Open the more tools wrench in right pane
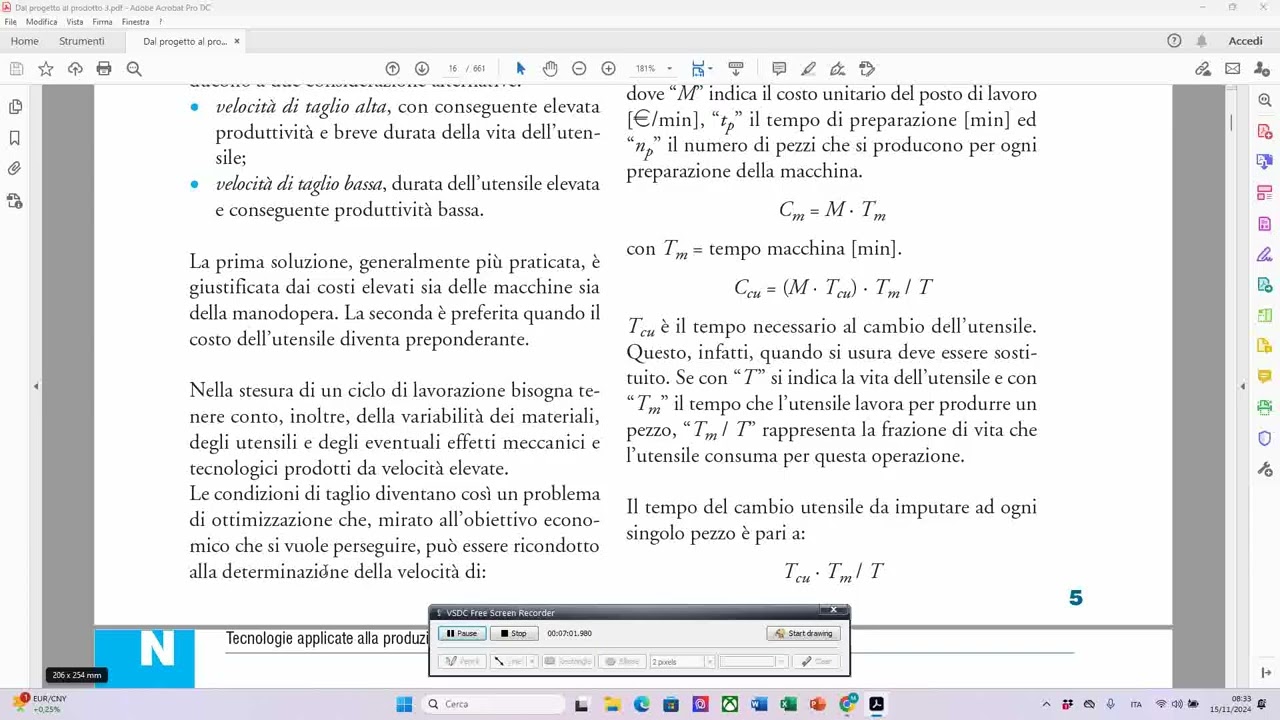The width and height of the screenshot is (1280, 720). pos(1265,469)
